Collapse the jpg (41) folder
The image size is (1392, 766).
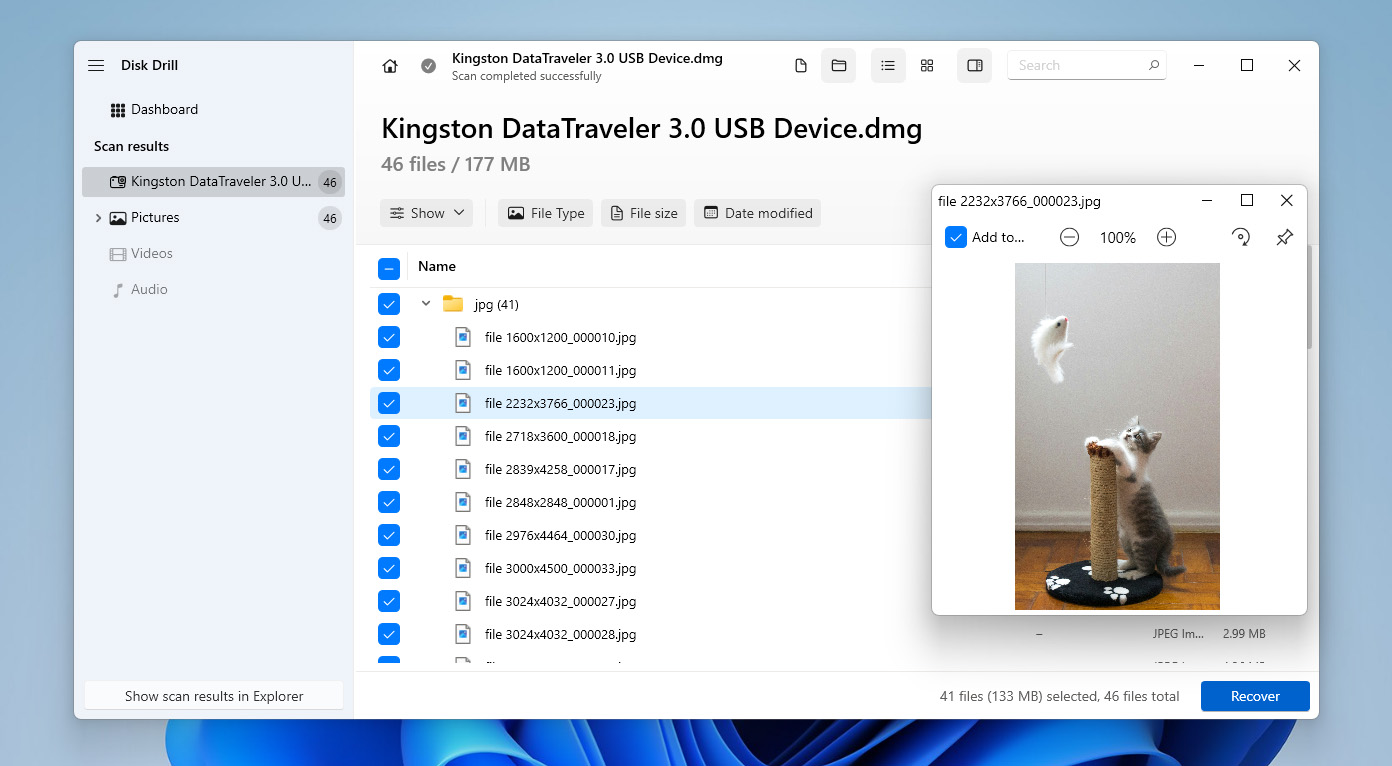pyautogui.click(x=426, y=304)
